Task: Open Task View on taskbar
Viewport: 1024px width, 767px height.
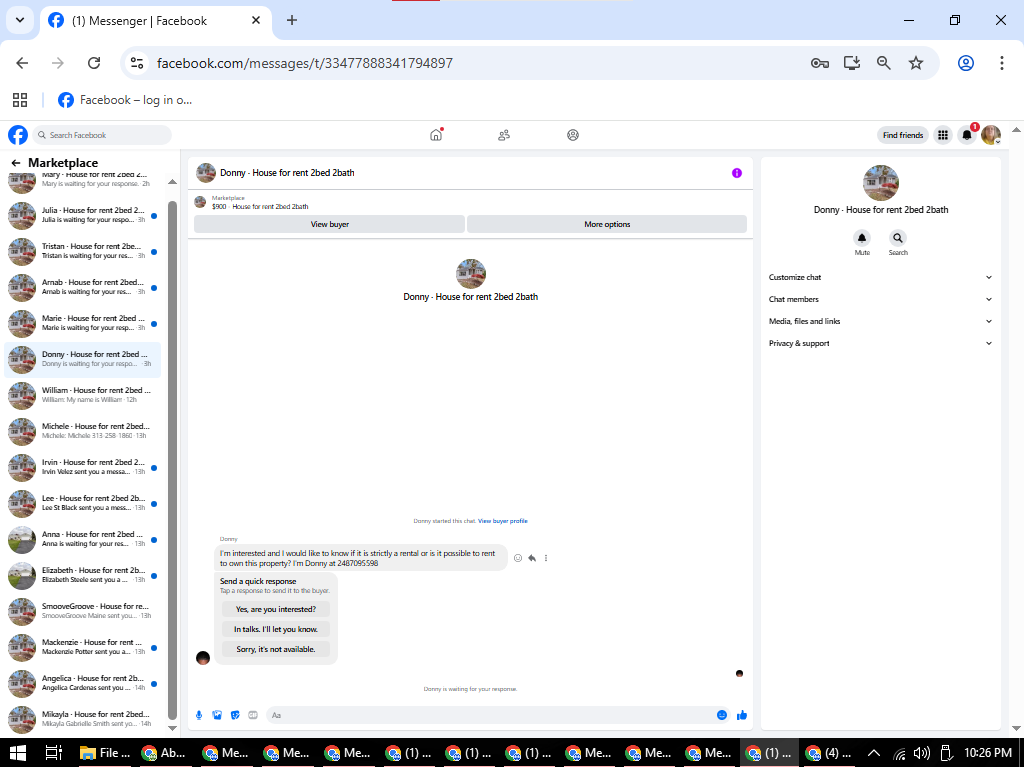Action: (54, 753)
